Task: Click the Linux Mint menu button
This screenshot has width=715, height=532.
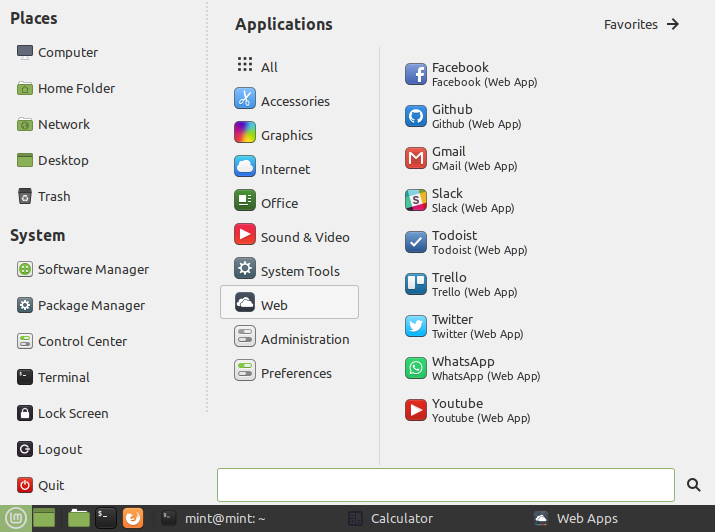Action: [16, 518]
